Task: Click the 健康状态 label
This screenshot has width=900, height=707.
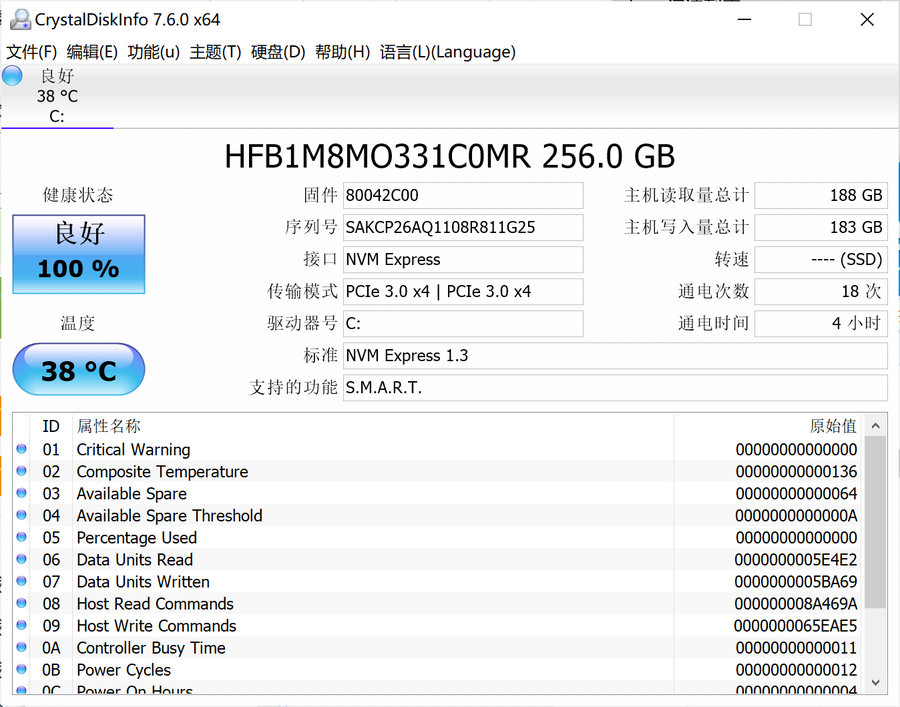Action: pos(78,195)
